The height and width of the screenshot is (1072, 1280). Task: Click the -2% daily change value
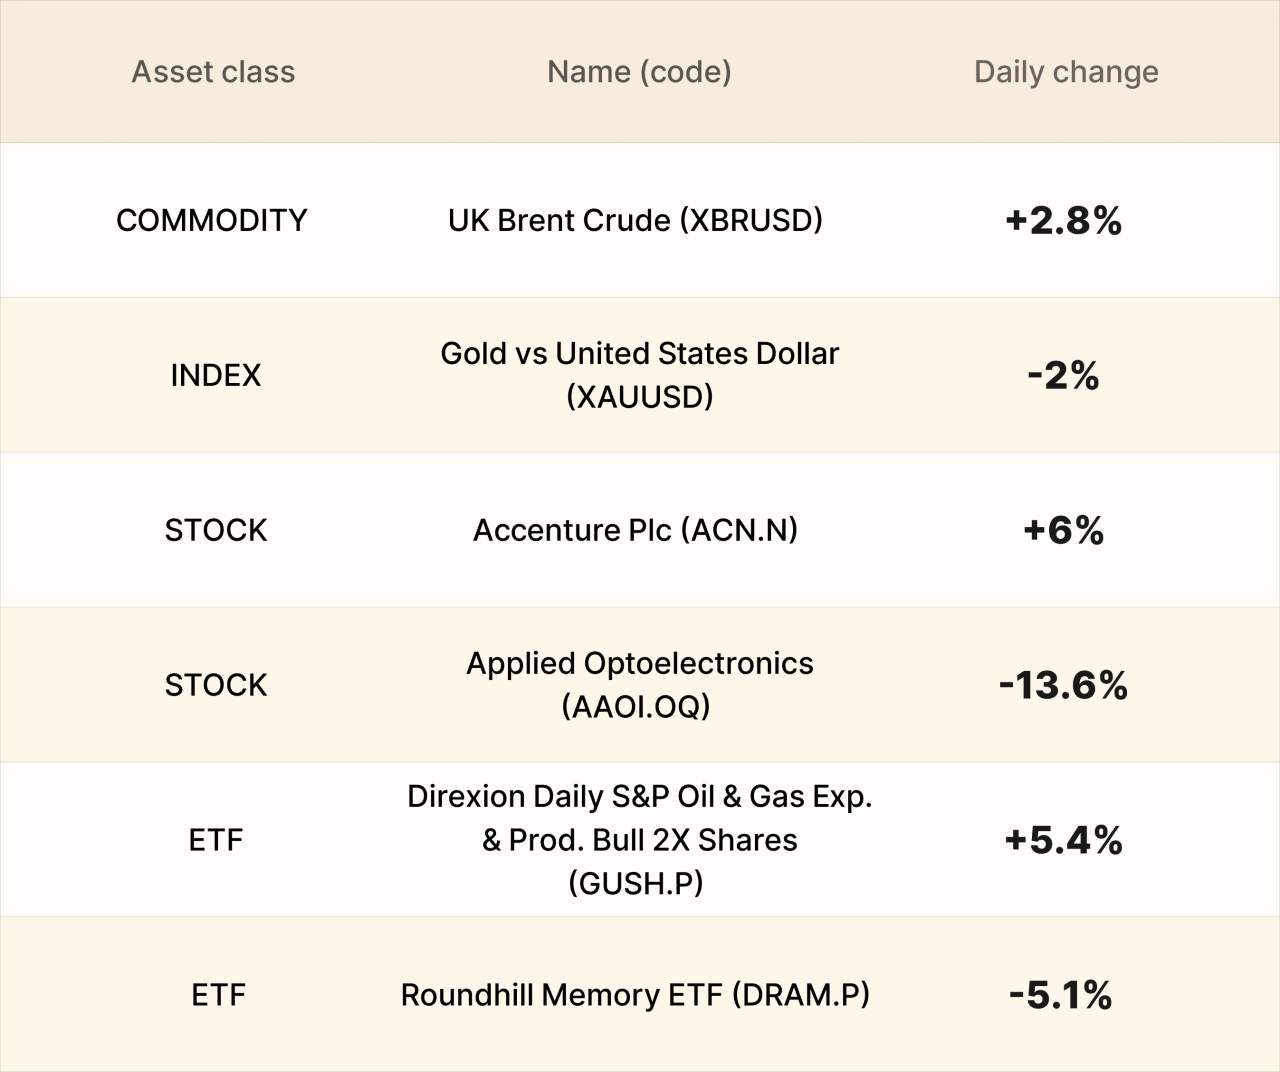click(1064, 376)
